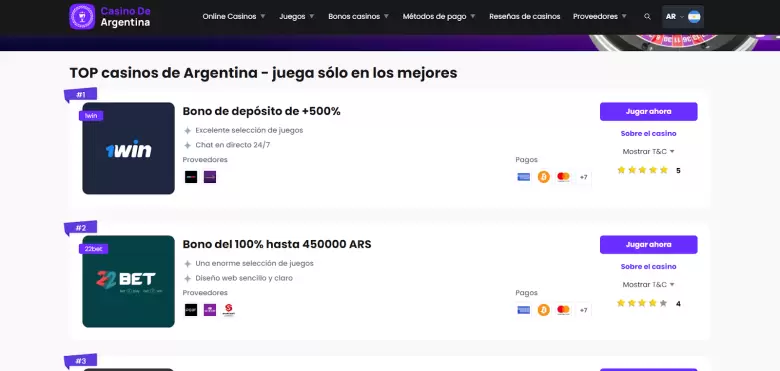Click the 22bet name tag label
The width and height of the screenshot is (780, 371).
click(x=94, y=249)
